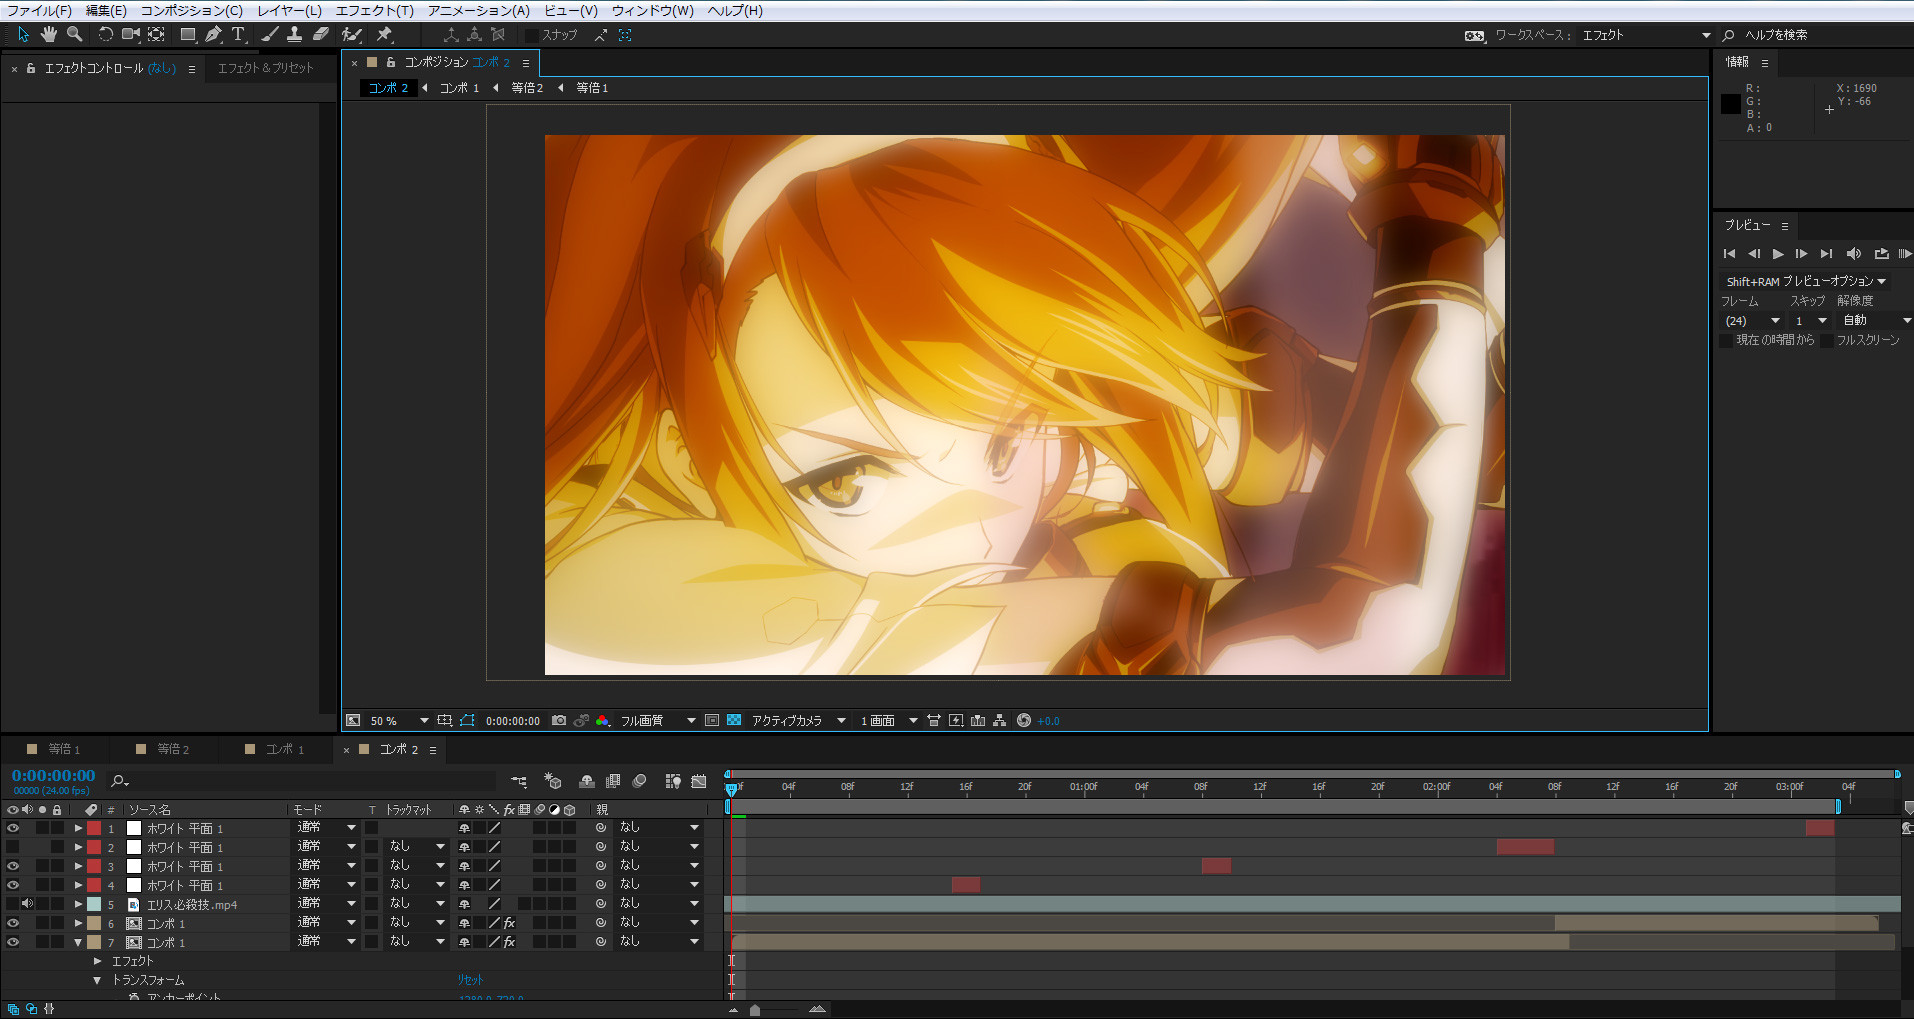Switch to the 等倍 2 timeline tab
1914x1019 pixels.
[172, 749]
